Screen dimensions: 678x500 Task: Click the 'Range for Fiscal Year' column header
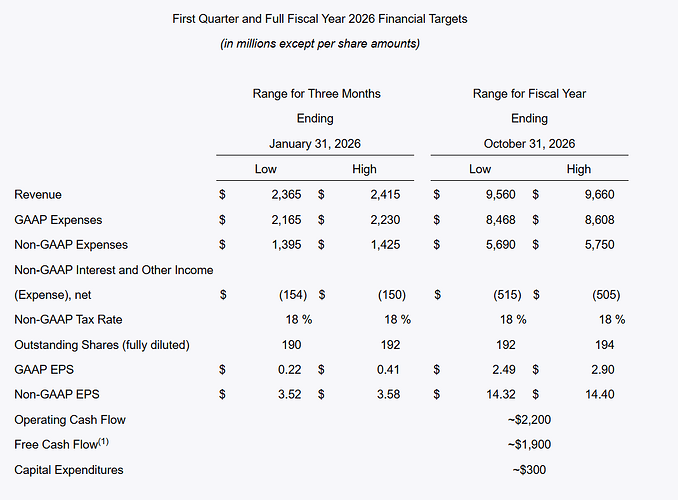point(529,94)
